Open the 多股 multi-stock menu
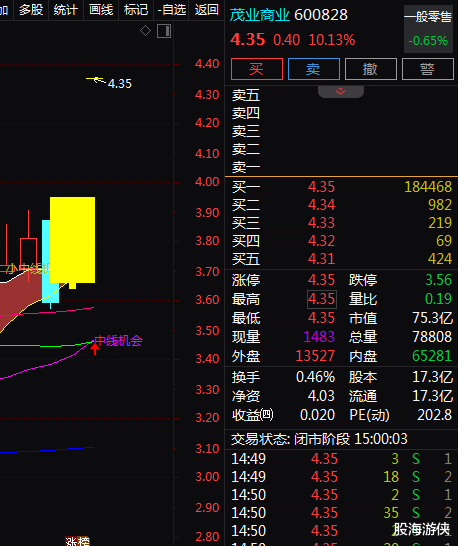 (x=31, y=9)
